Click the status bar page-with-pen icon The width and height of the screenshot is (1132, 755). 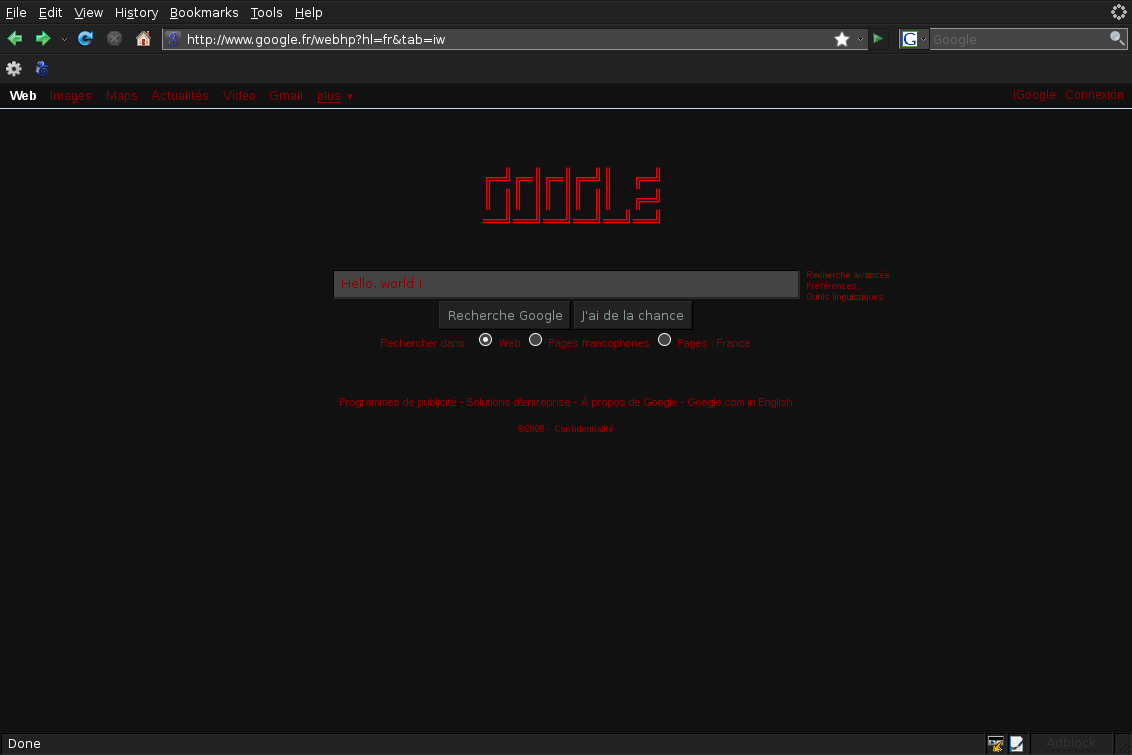click(x=1016, y=743)
